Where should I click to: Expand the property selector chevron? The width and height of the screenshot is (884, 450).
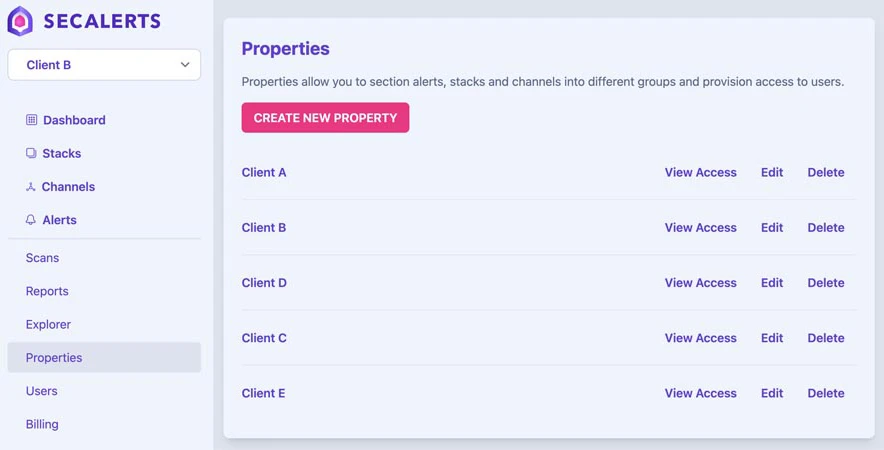(185, 65)
